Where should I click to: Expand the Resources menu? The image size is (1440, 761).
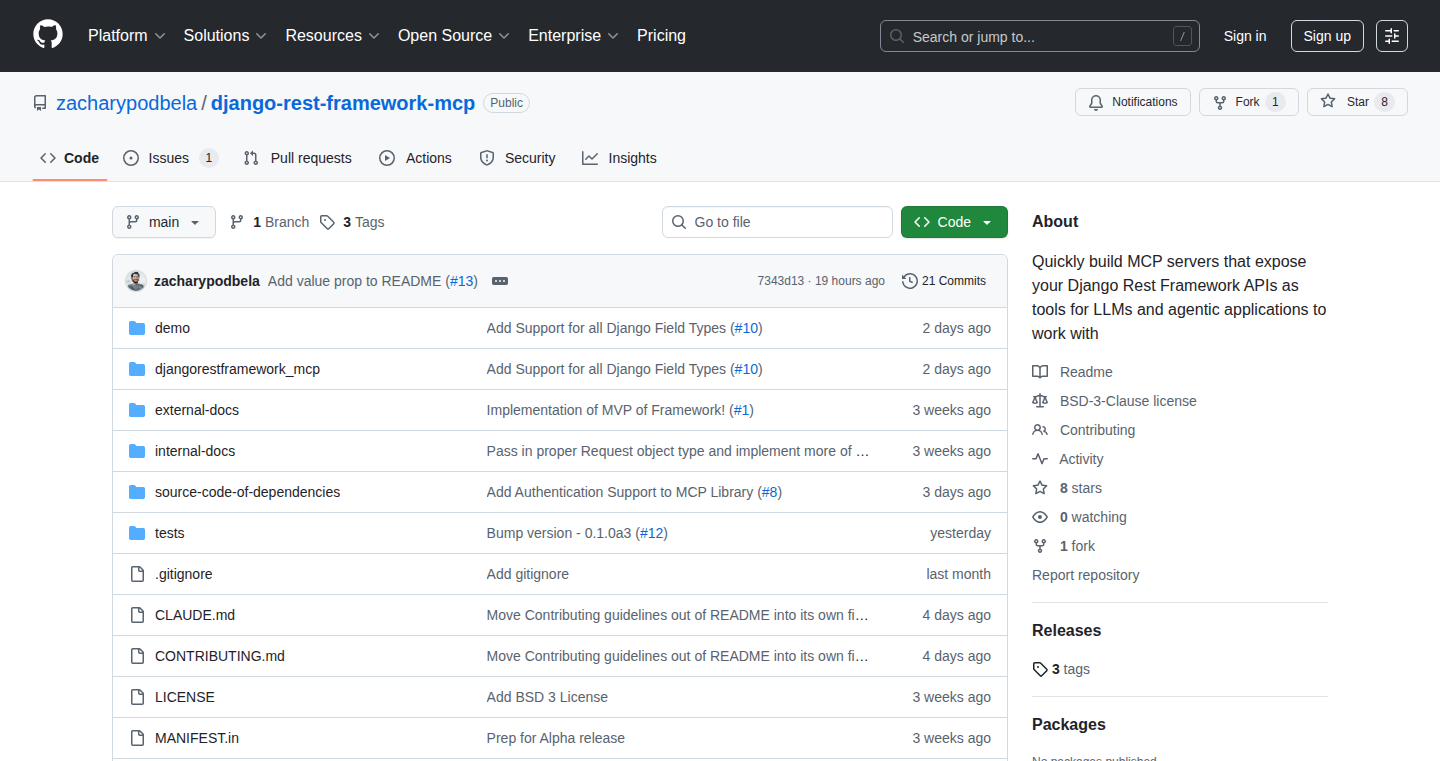tap(332, 36)
